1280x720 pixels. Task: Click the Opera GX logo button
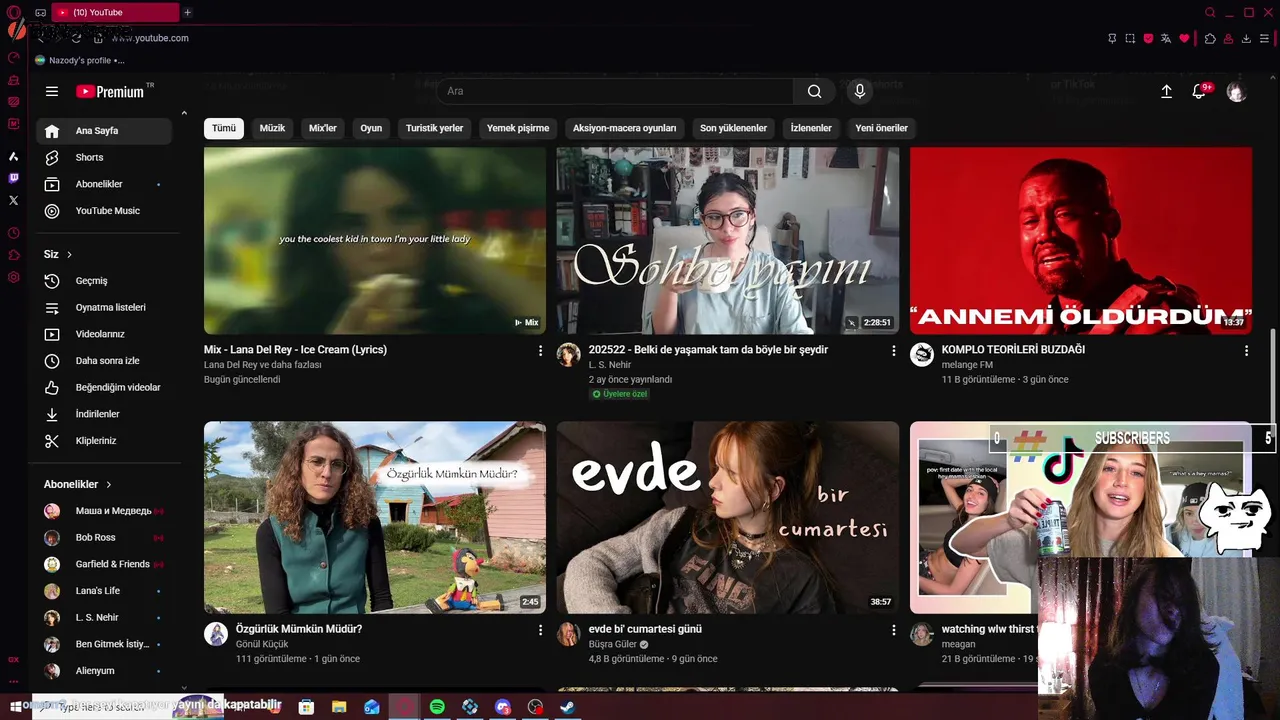pos(14,13)
